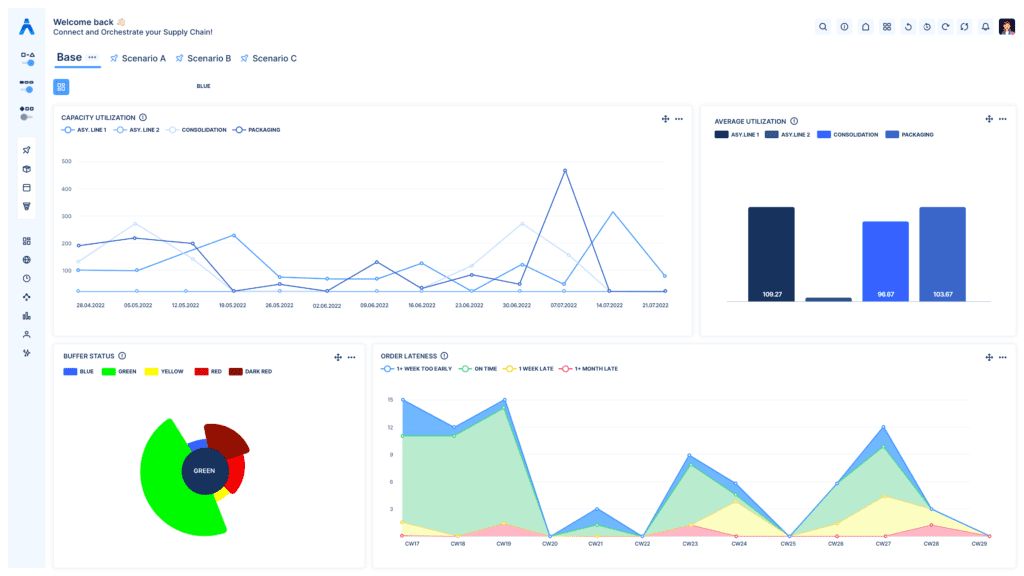Open the user icon in left sidebar
Image resolution: width=1024 pixels, height=576 pixels.
point(27,334)
